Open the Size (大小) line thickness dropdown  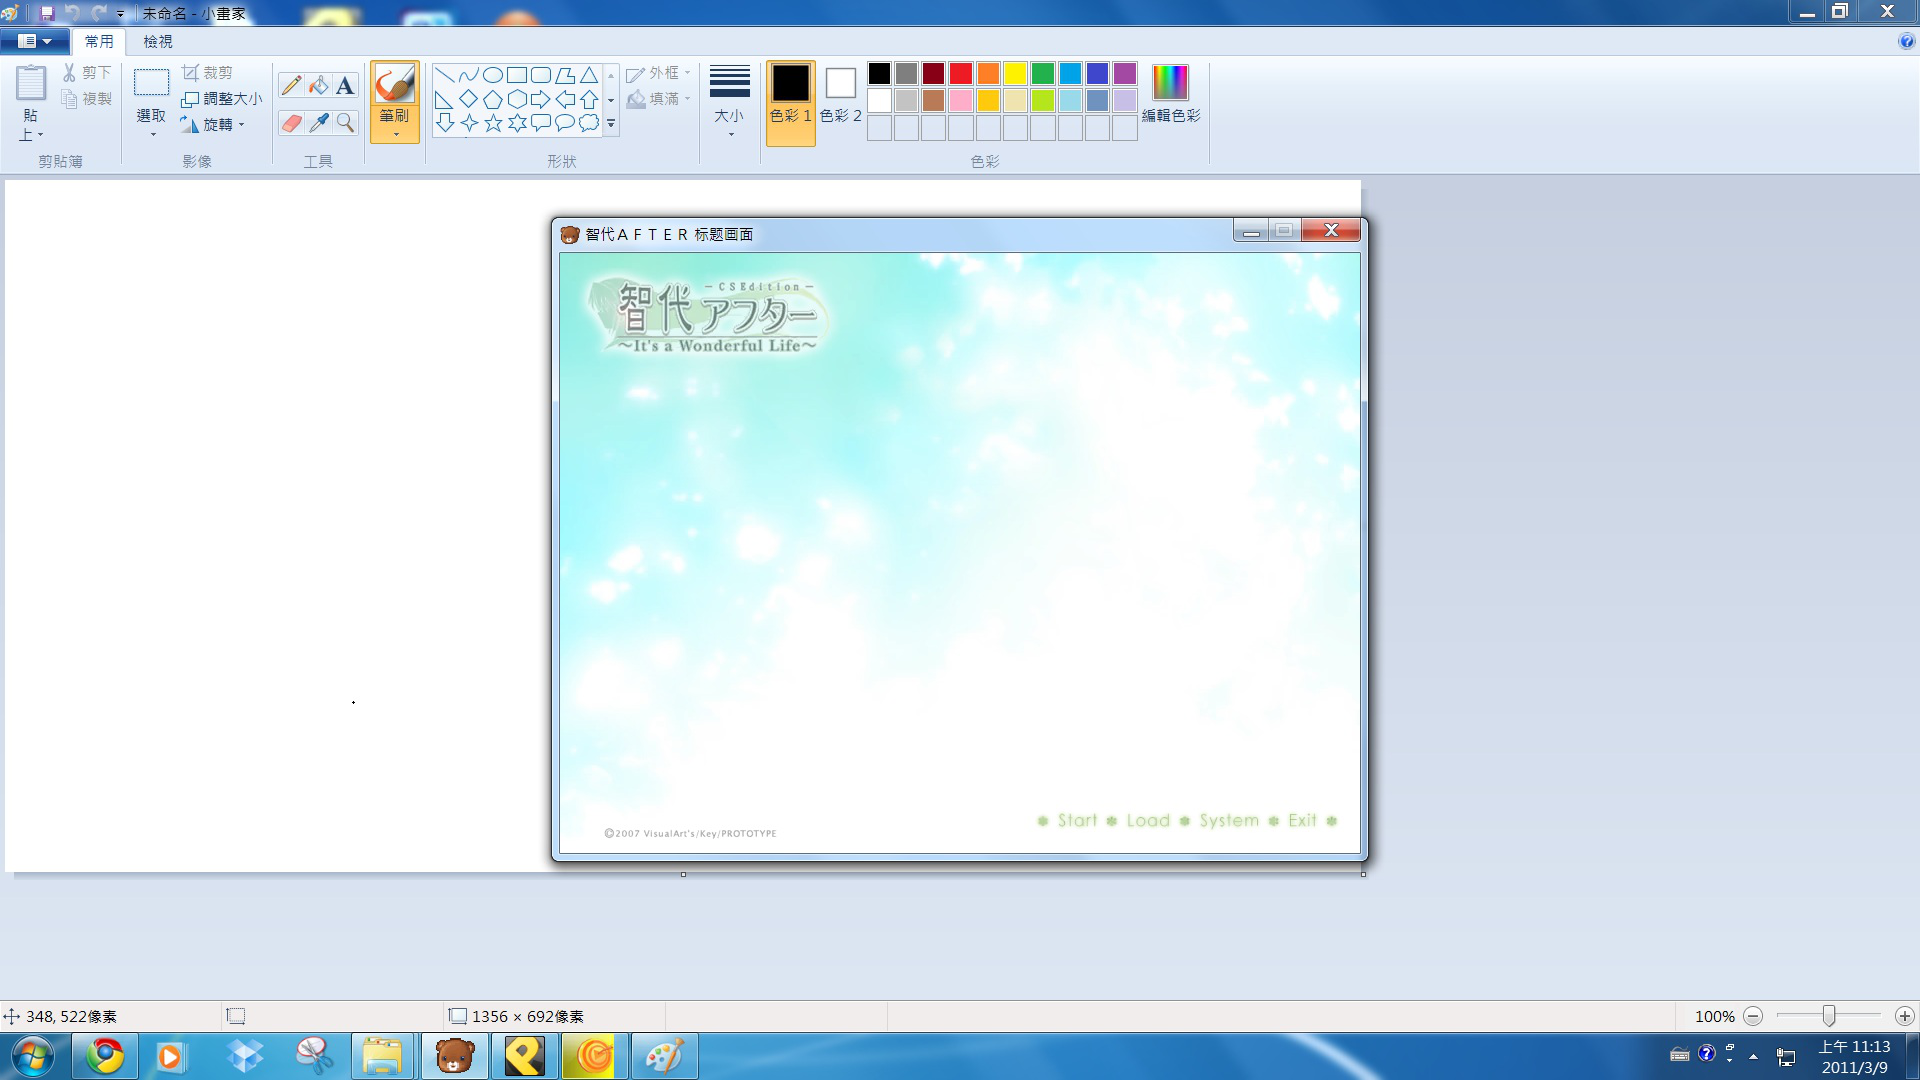(x=730, y=102)
